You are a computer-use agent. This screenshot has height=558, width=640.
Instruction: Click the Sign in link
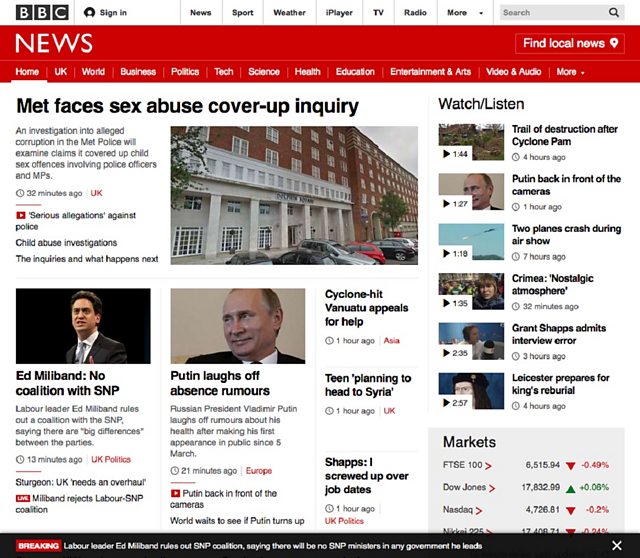[113, 13]
